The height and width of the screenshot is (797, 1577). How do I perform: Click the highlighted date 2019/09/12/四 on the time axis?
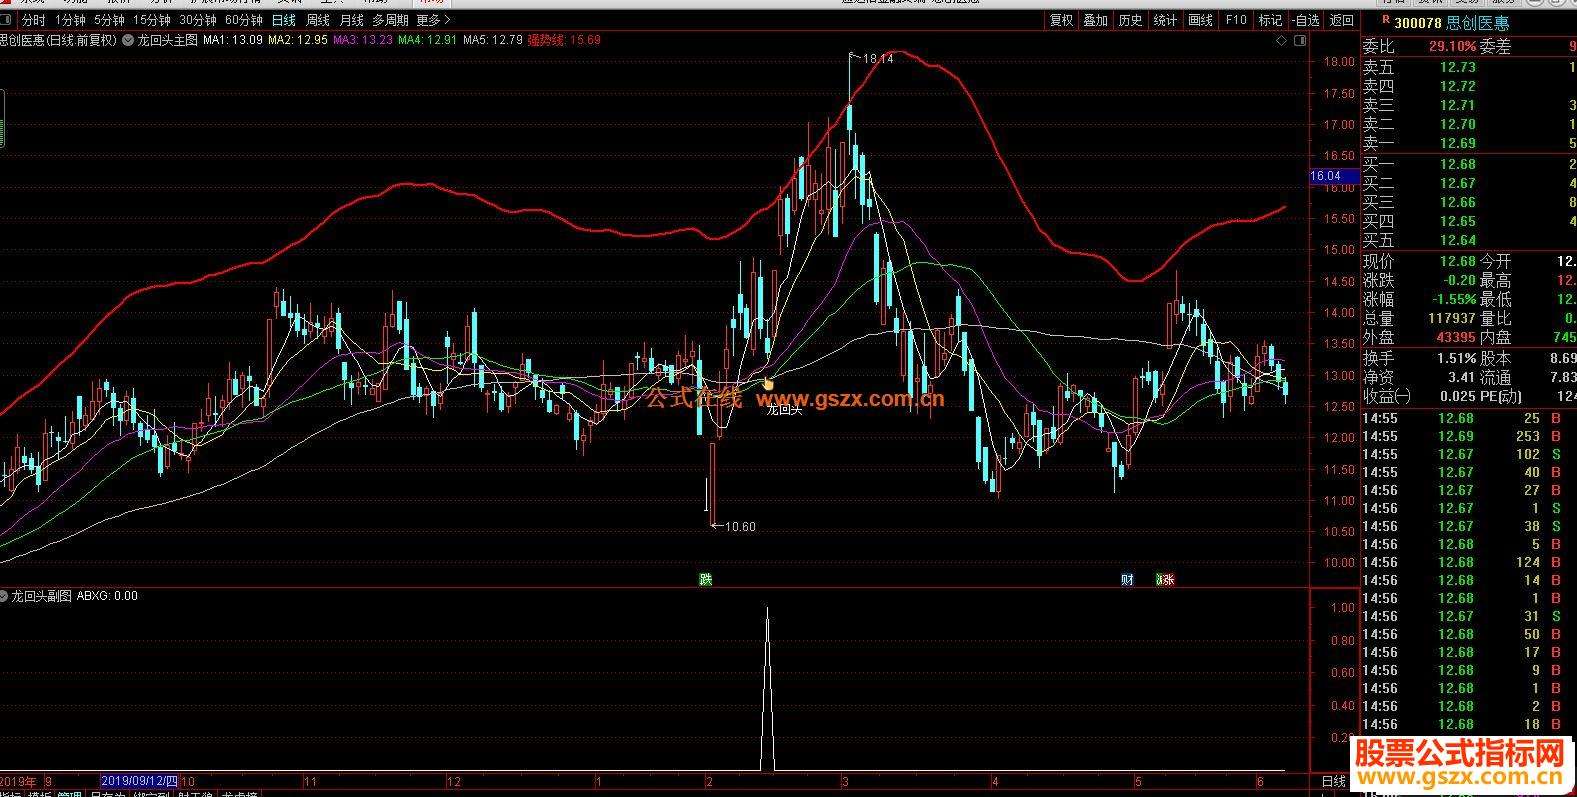pos(140,781)
